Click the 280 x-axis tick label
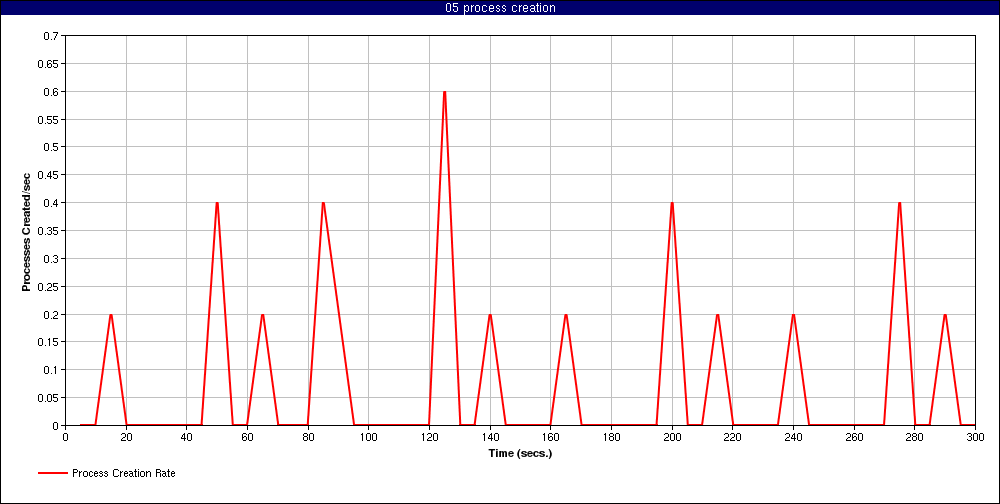The width and height of the screenshot is (1000, 504). coord(915,437)
